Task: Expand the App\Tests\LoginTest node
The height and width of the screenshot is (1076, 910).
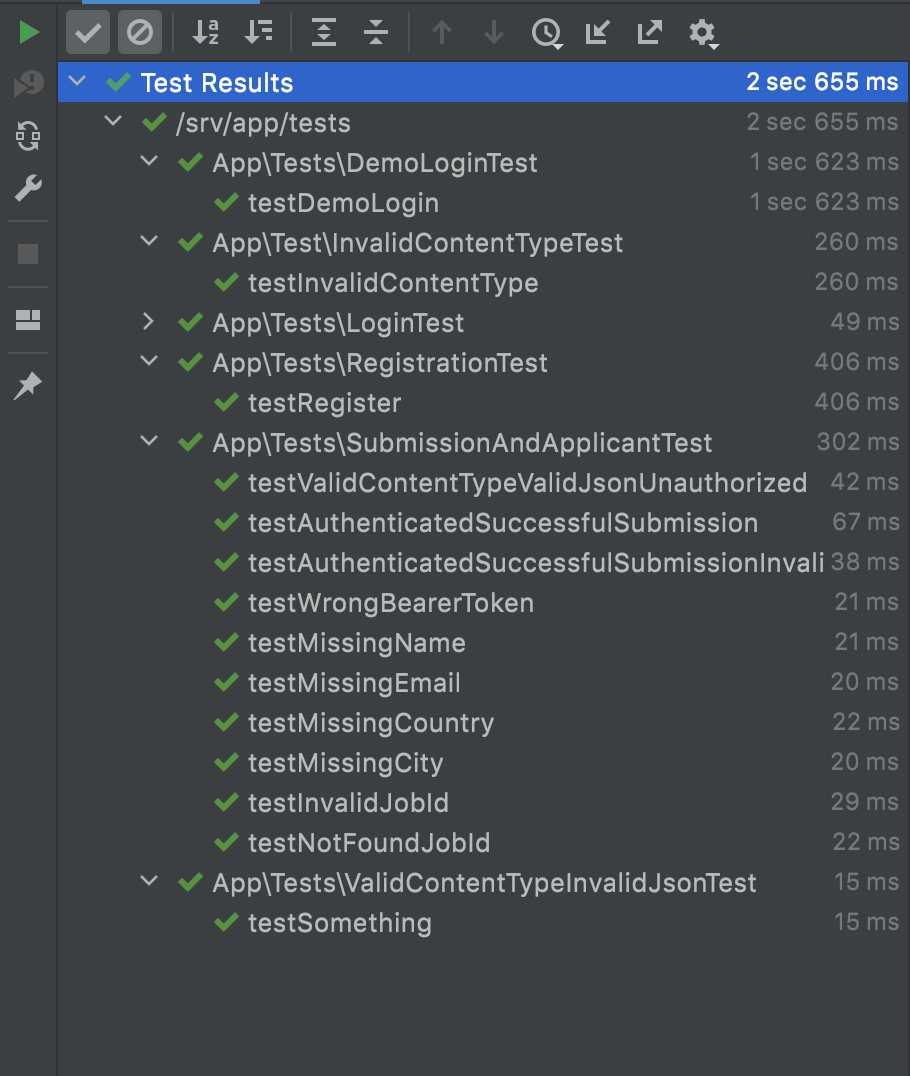Action: click(x=149, y=322)
